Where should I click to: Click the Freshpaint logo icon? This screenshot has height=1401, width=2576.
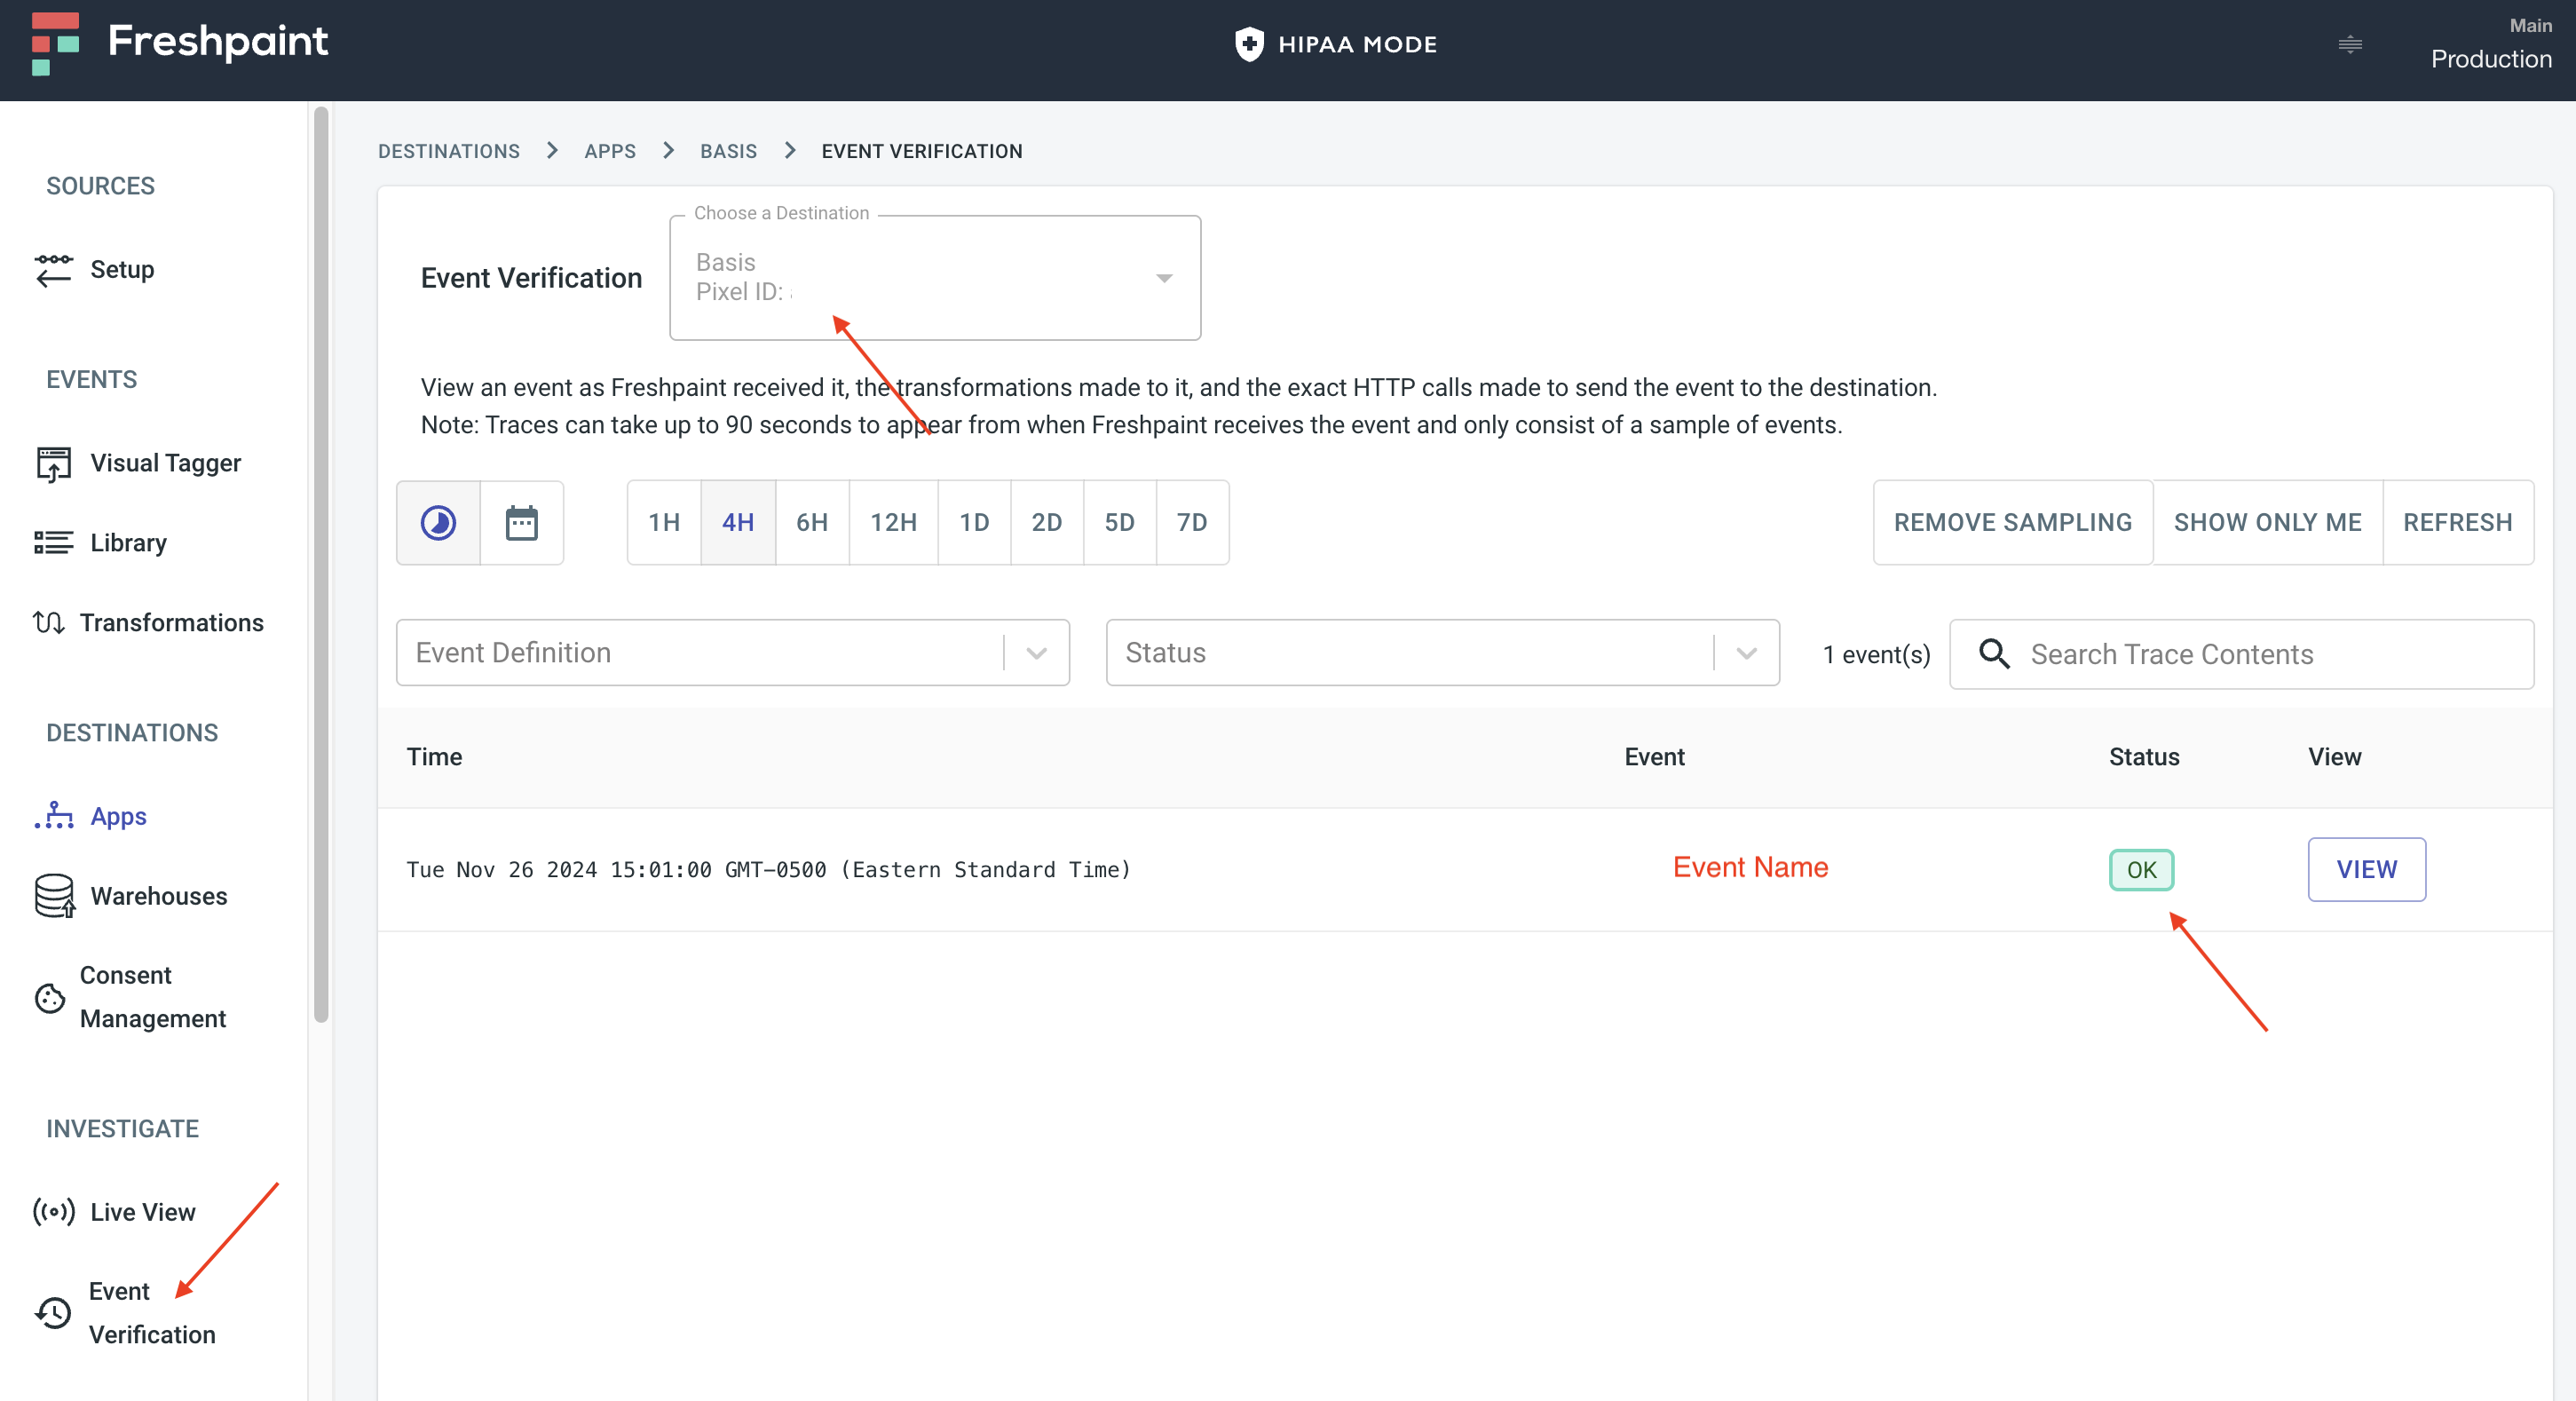[55, 44]
